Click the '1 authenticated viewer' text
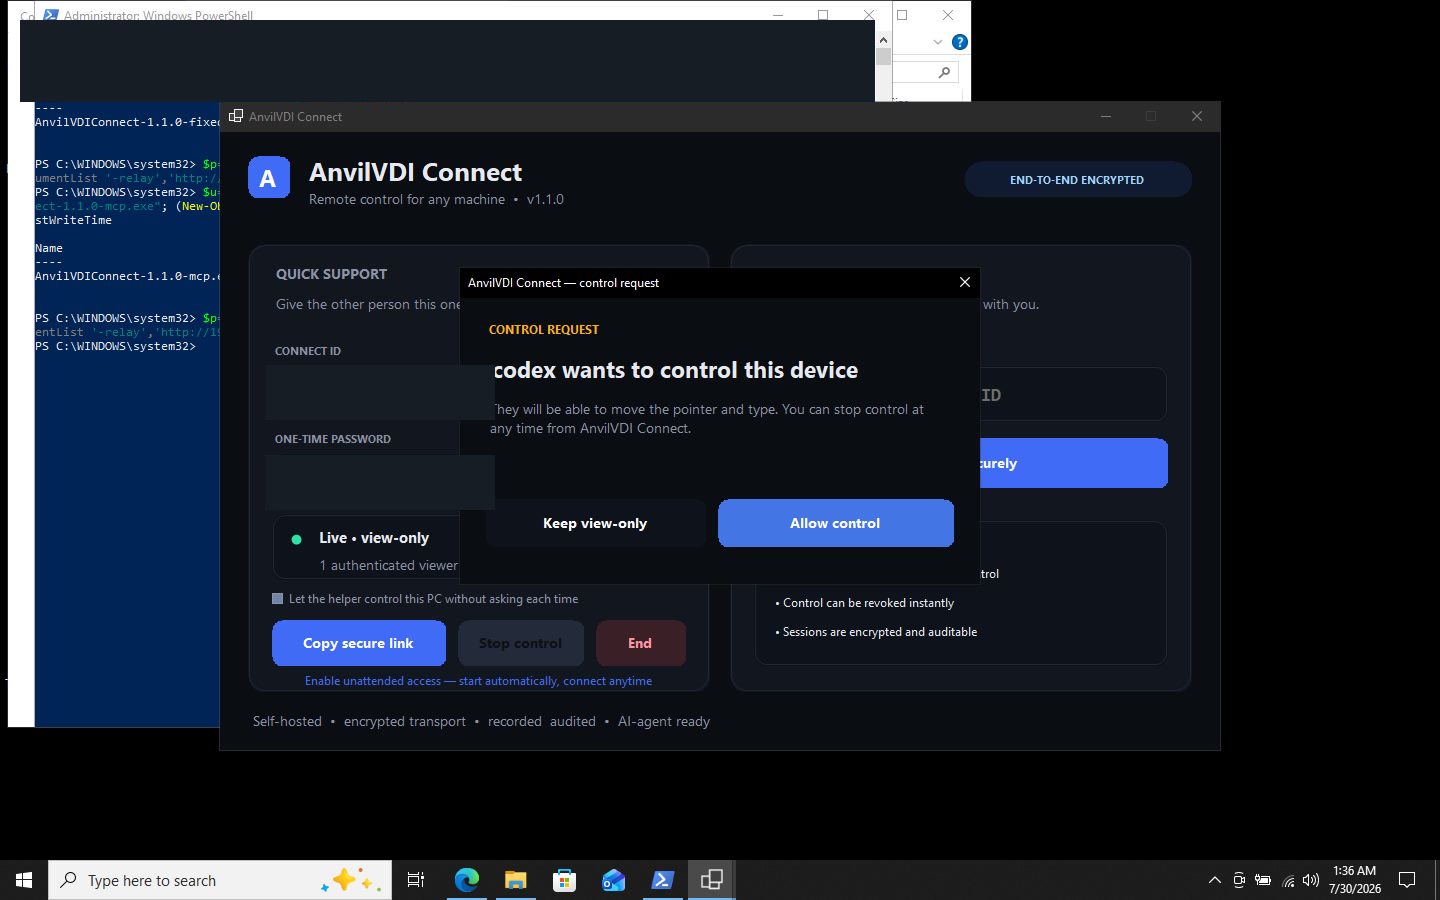 point(388,566)
